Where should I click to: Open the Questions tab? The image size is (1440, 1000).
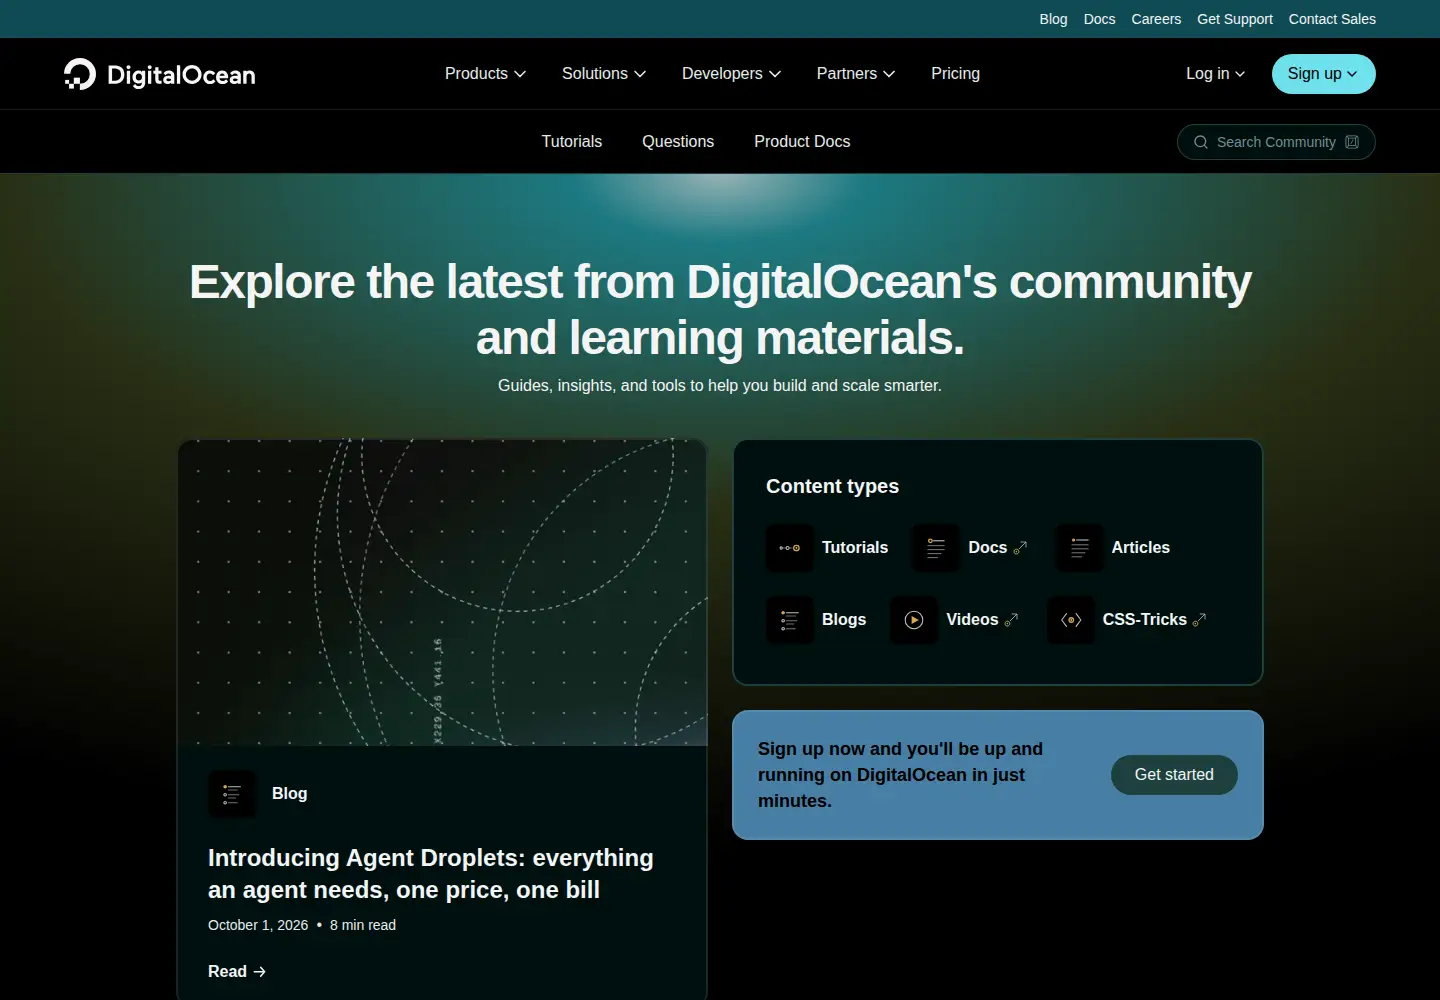[678, 142]
